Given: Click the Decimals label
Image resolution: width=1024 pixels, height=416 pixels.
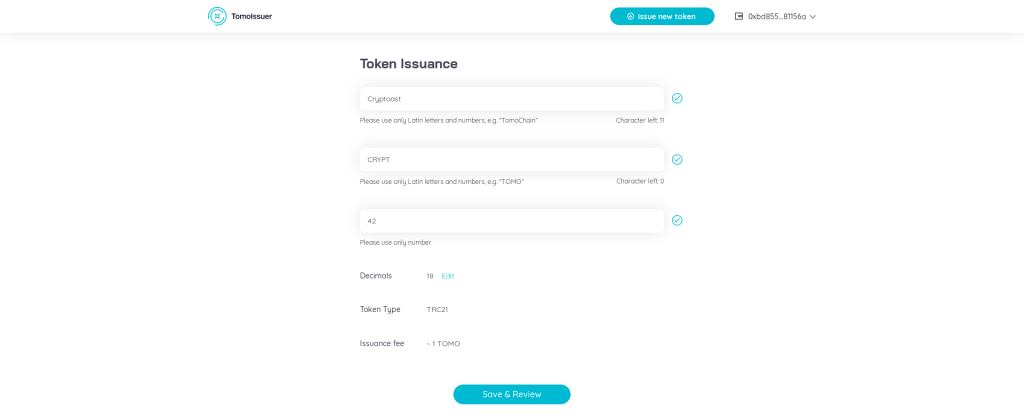Looking at the screenshot, I should (376, 276).
